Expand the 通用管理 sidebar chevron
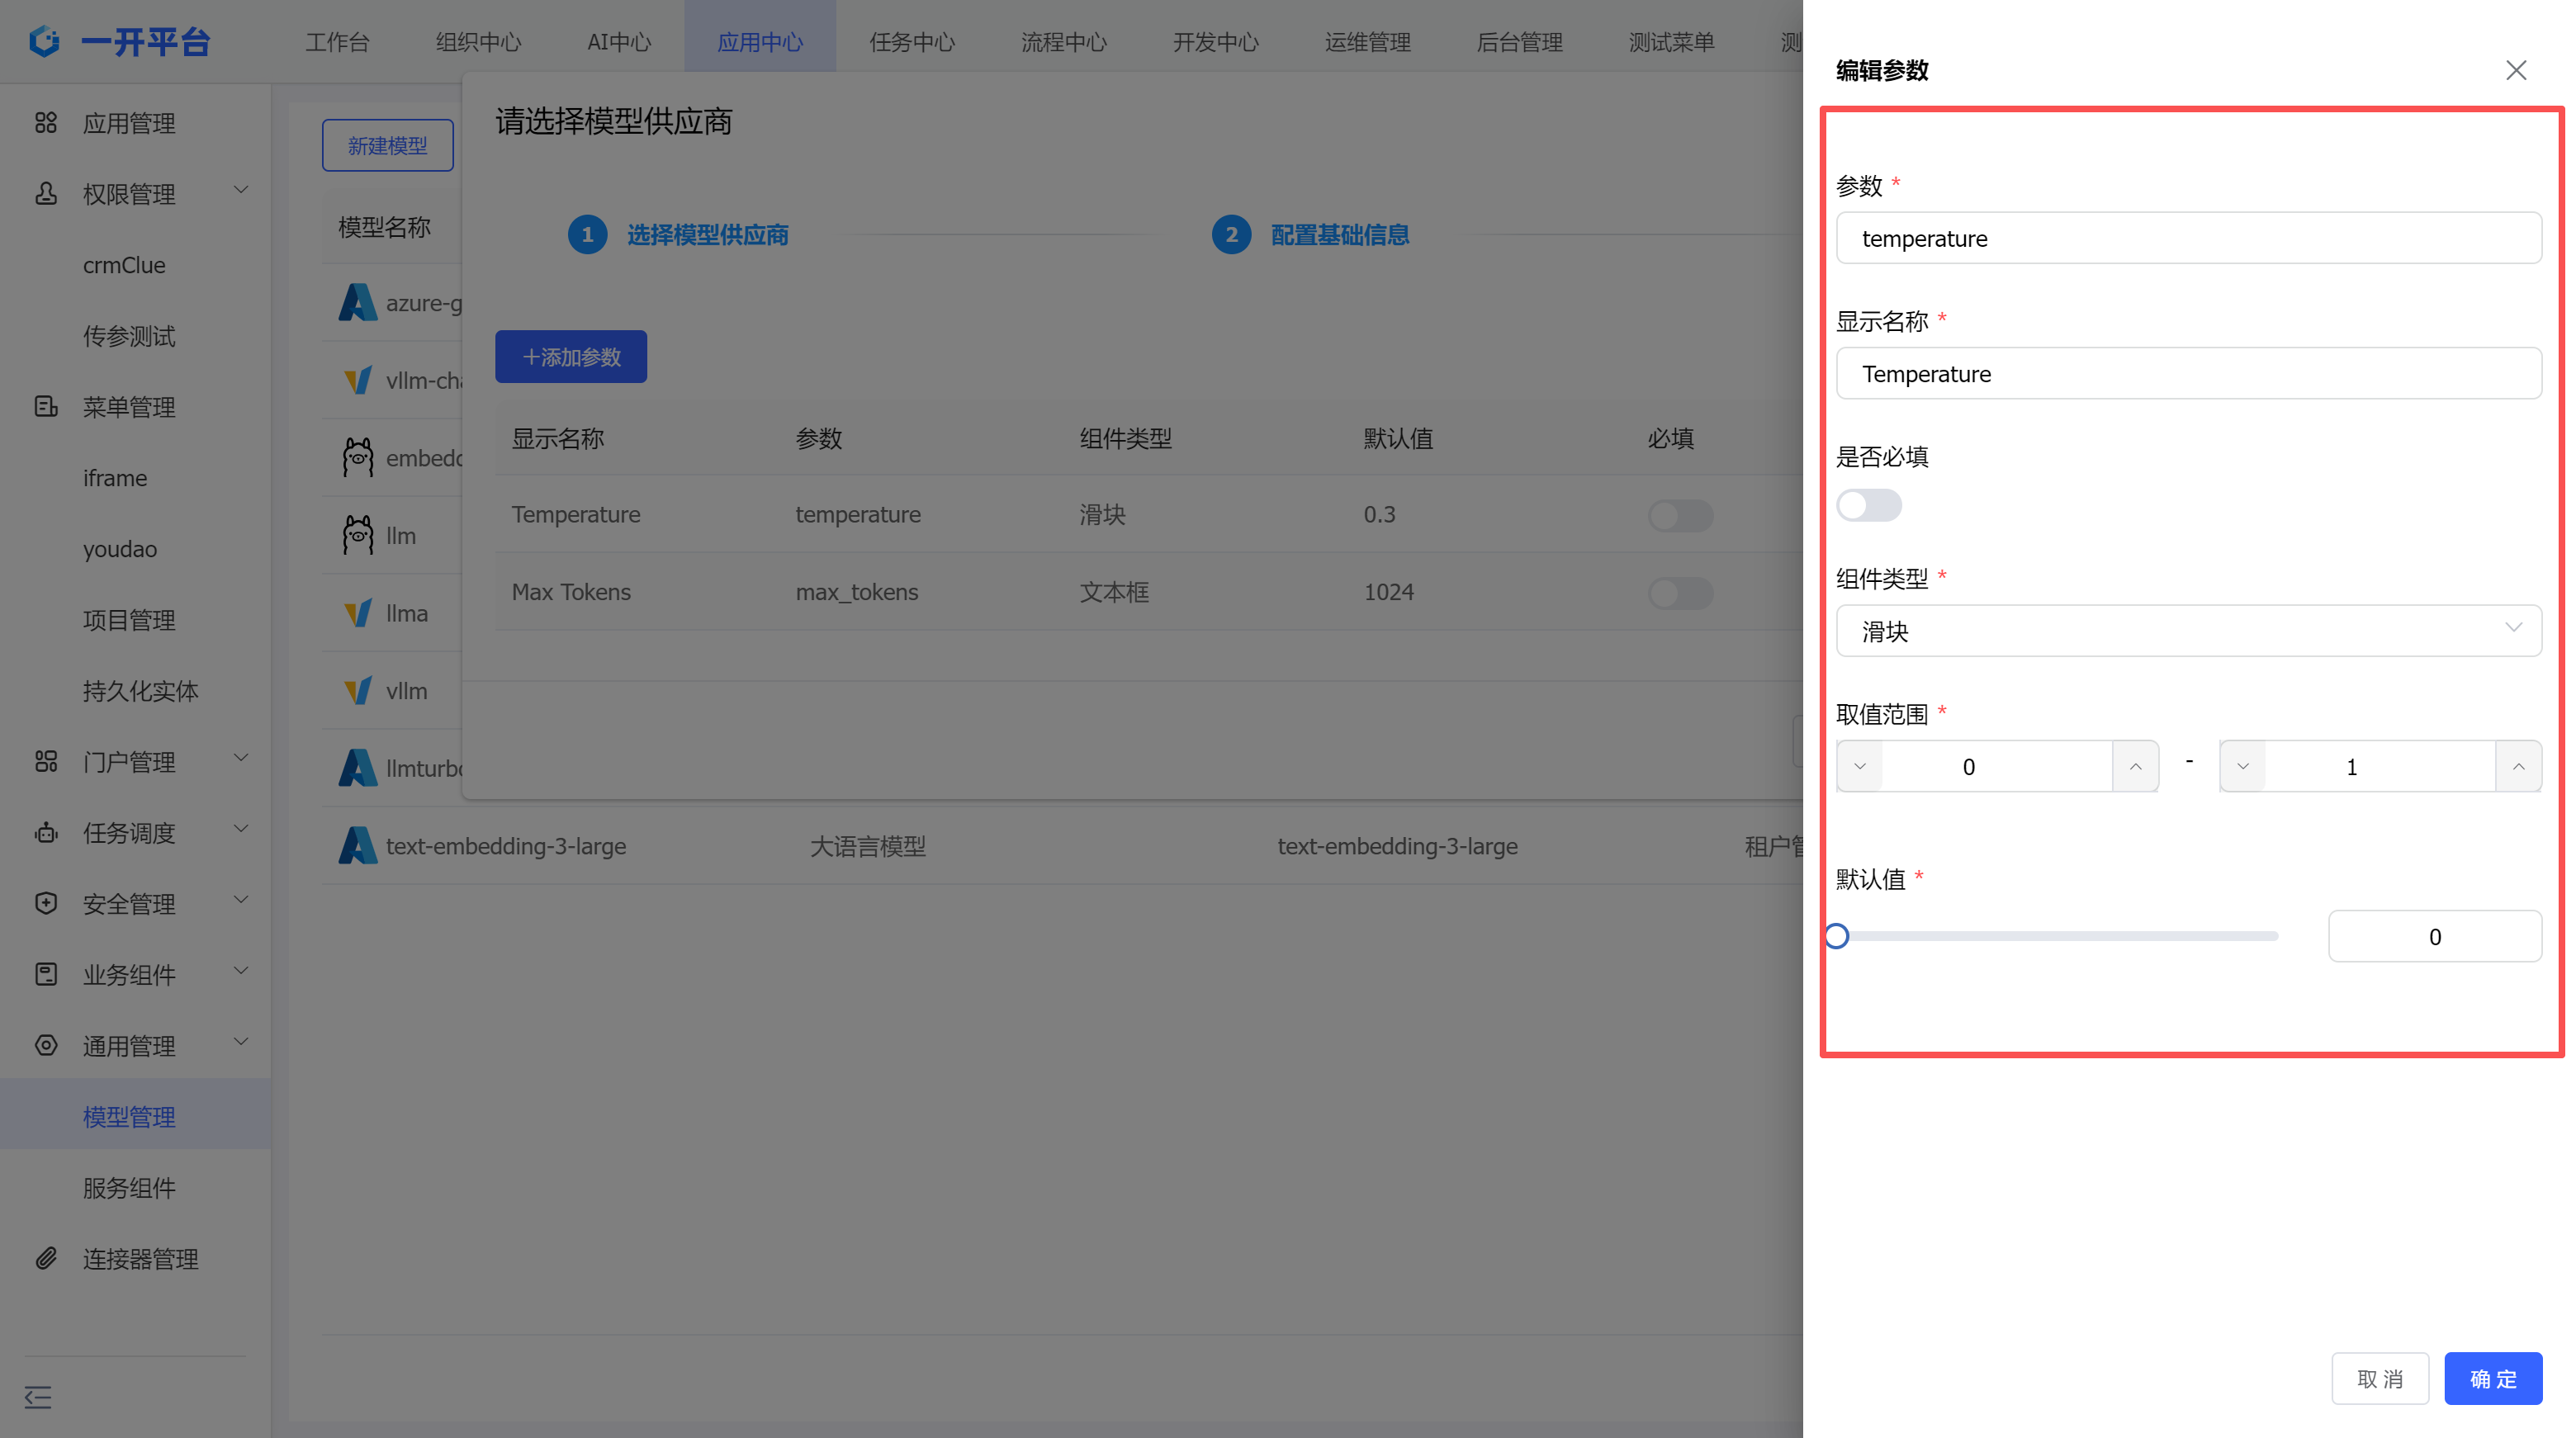 [241, 1042]
